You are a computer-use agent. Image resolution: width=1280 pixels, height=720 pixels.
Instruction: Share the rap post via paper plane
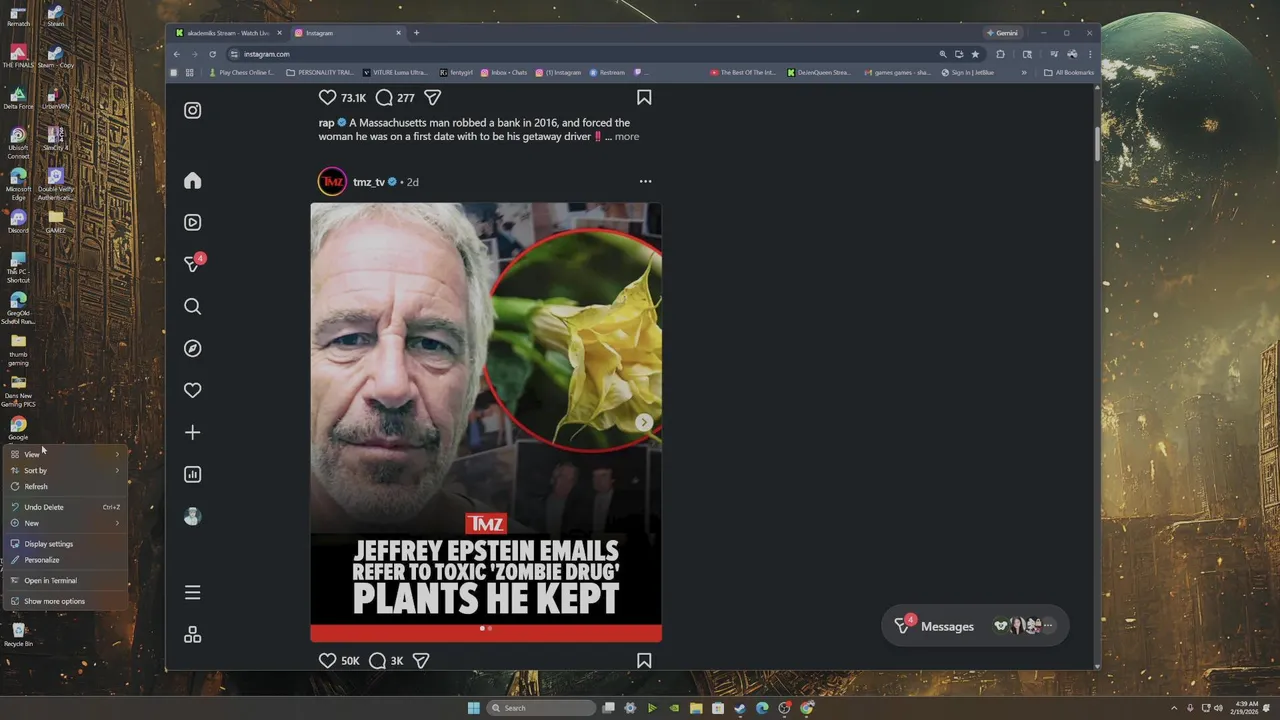[x=433, y=98]
